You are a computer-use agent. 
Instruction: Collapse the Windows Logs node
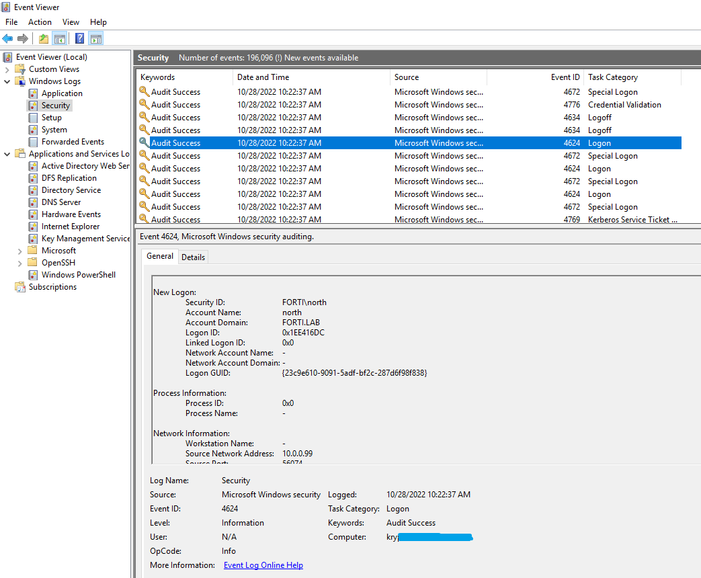coord(8,82)
